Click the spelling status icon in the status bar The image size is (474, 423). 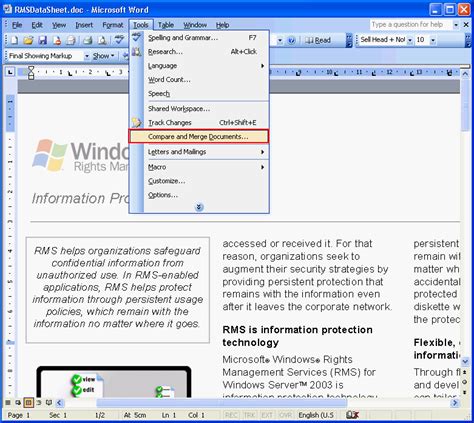click(x=352, y=415)
